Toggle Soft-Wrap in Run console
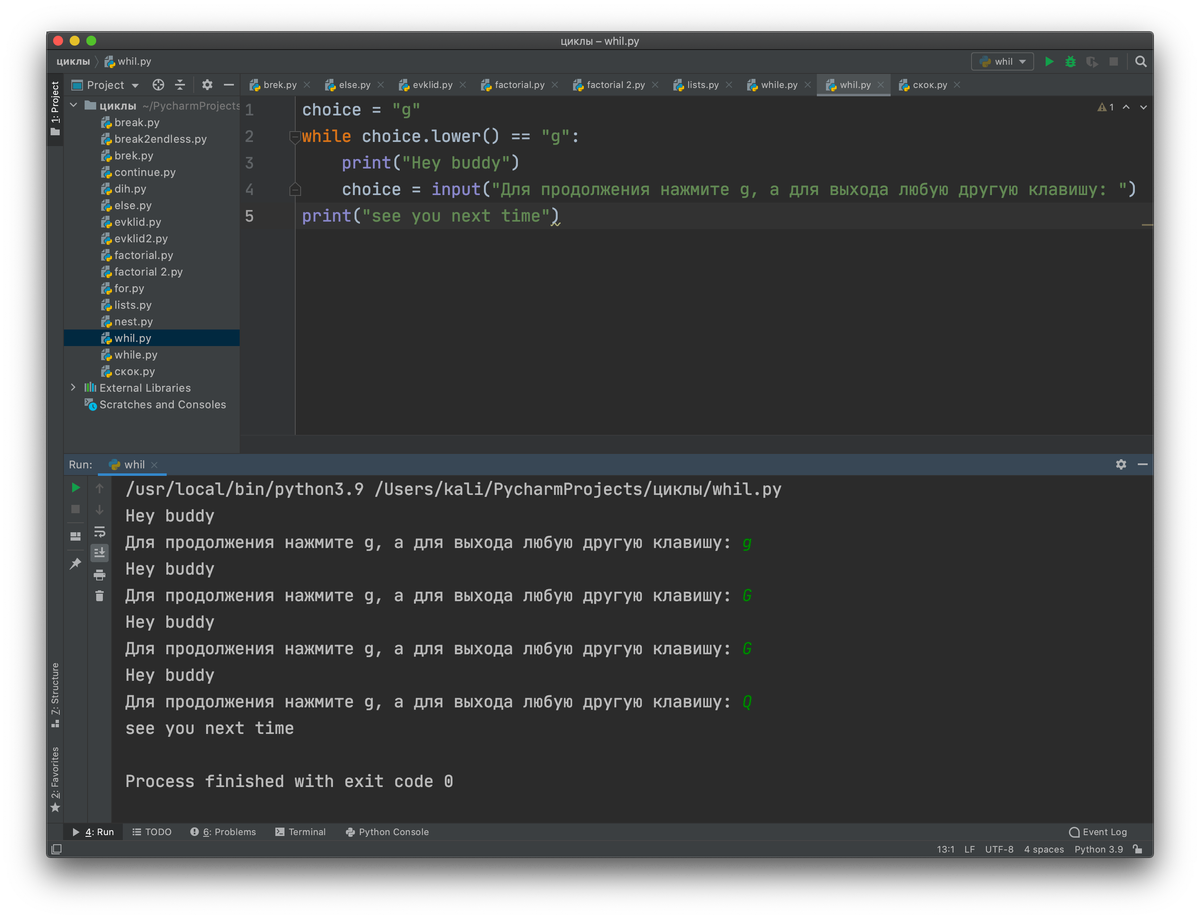 [99, 532]
